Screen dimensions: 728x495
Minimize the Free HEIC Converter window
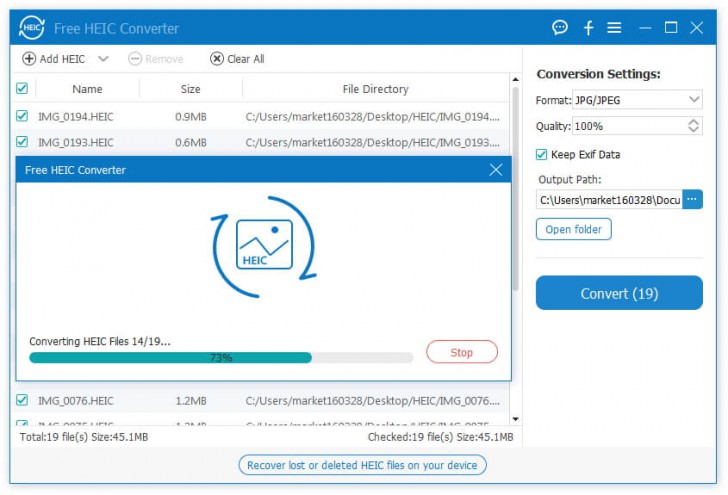tap(644, 28)
